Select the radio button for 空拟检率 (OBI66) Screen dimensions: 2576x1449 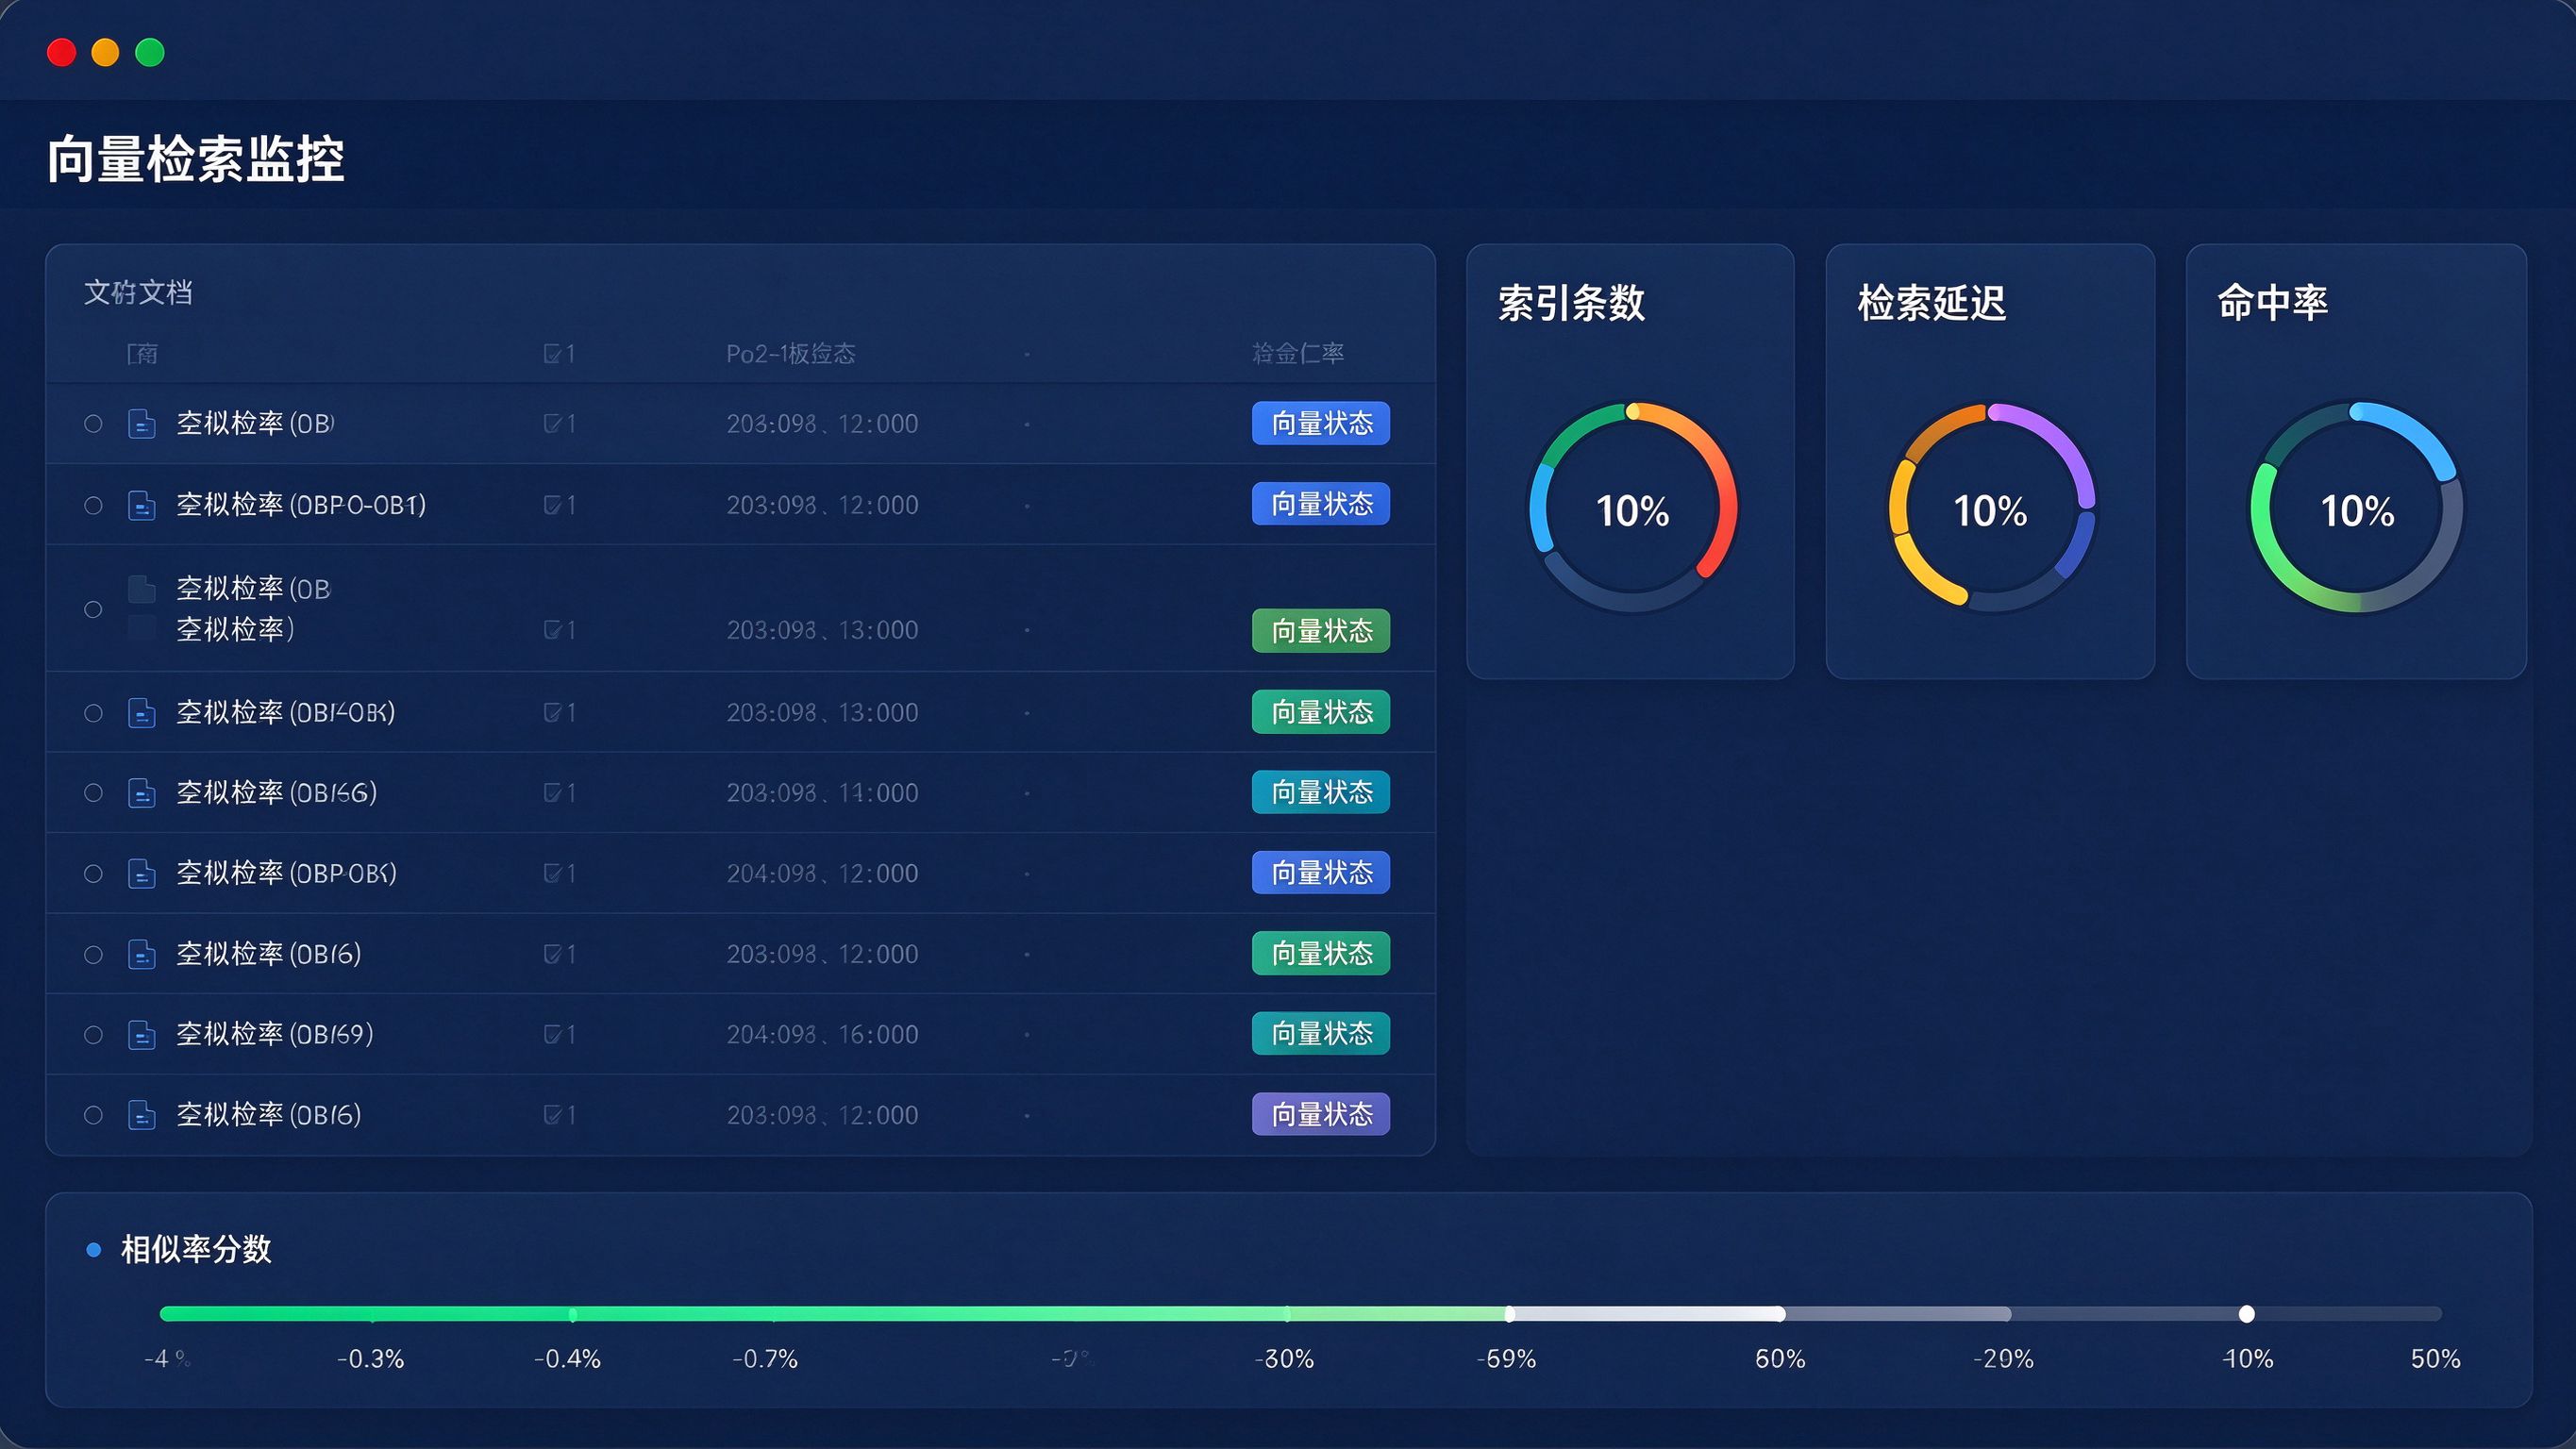[93, 793]
